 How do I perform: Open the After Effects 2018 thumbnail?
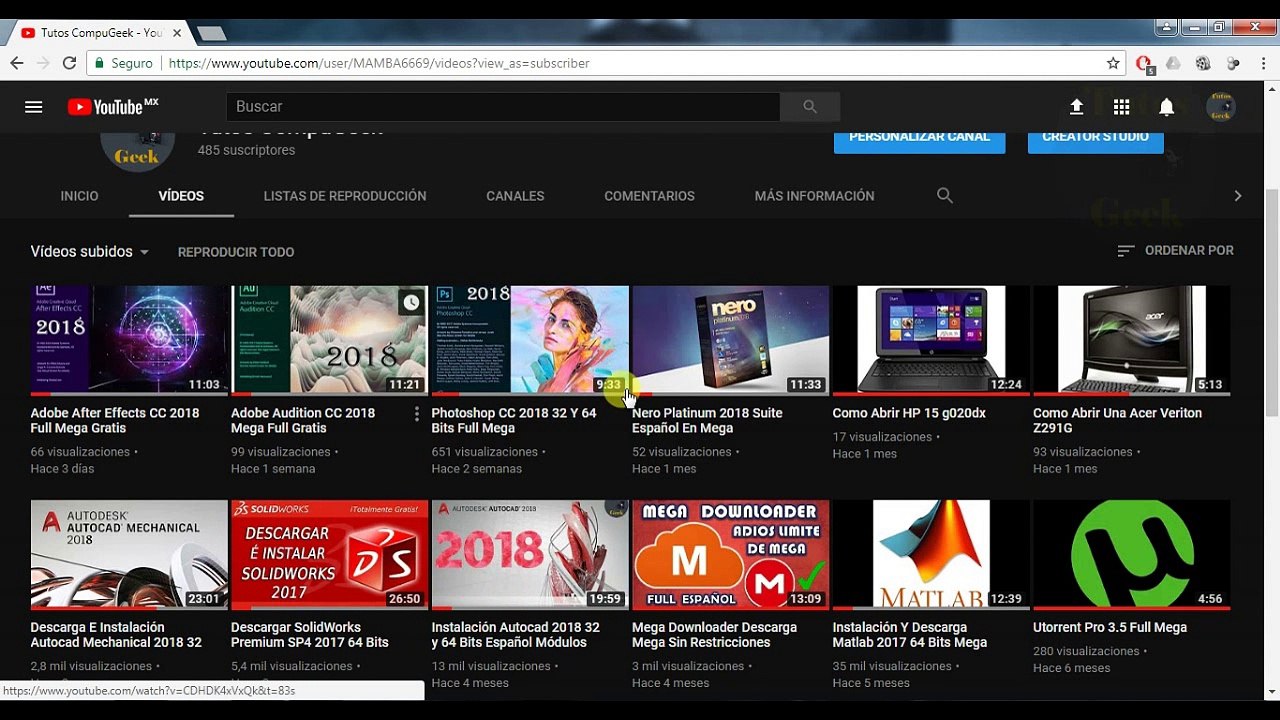pos(129,340)
